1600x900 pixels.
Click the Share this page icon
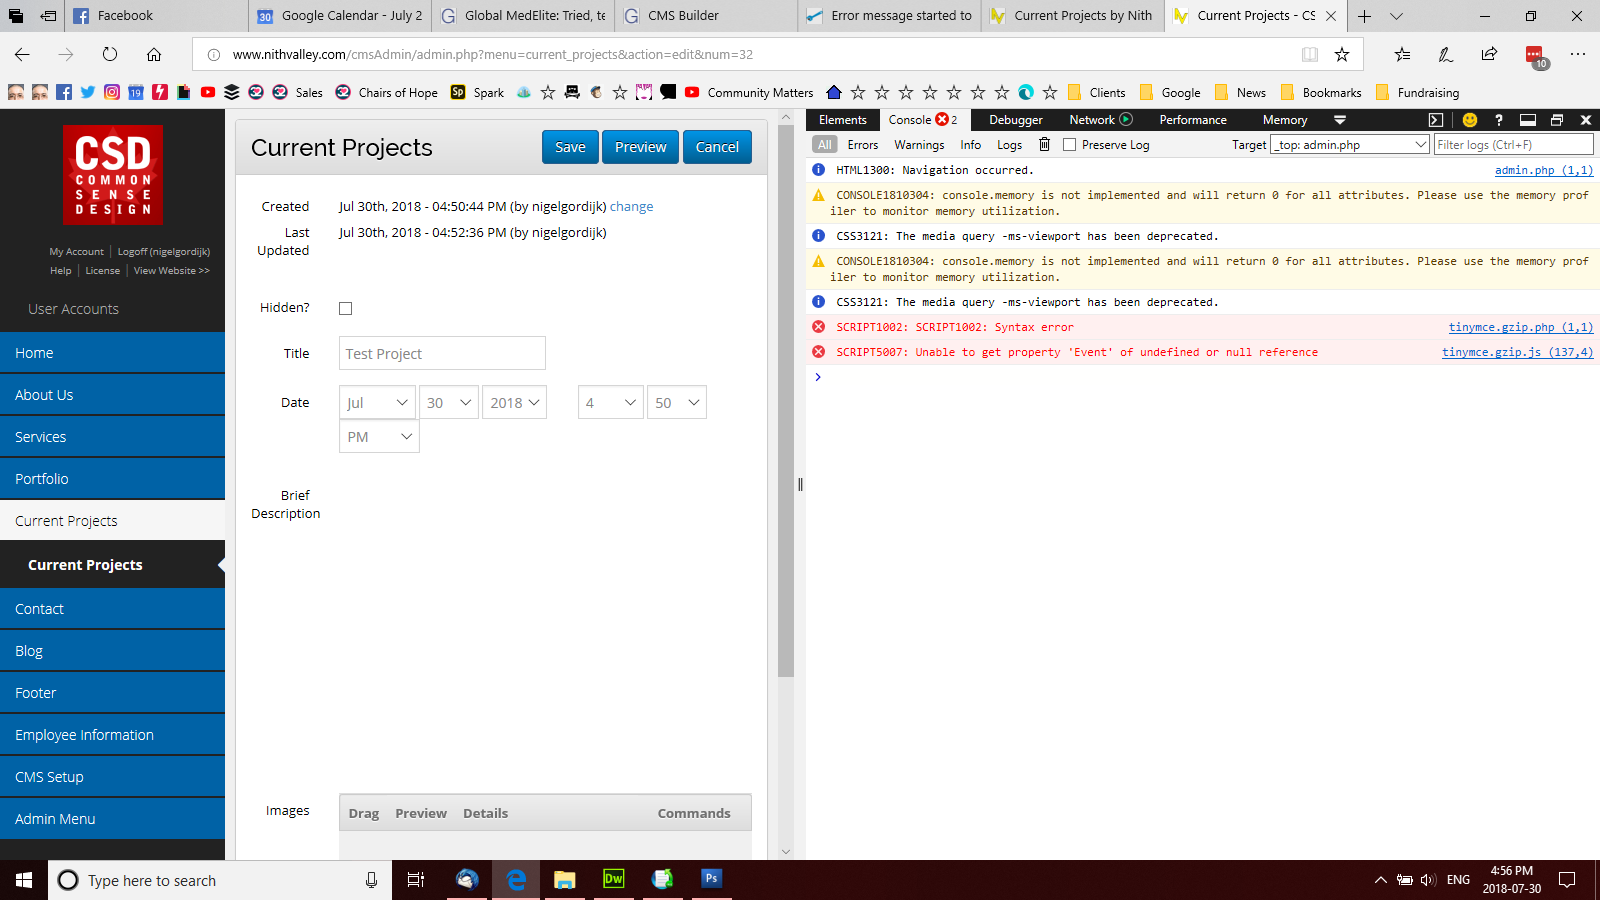pyautogui.click(x=1489, y=55)
